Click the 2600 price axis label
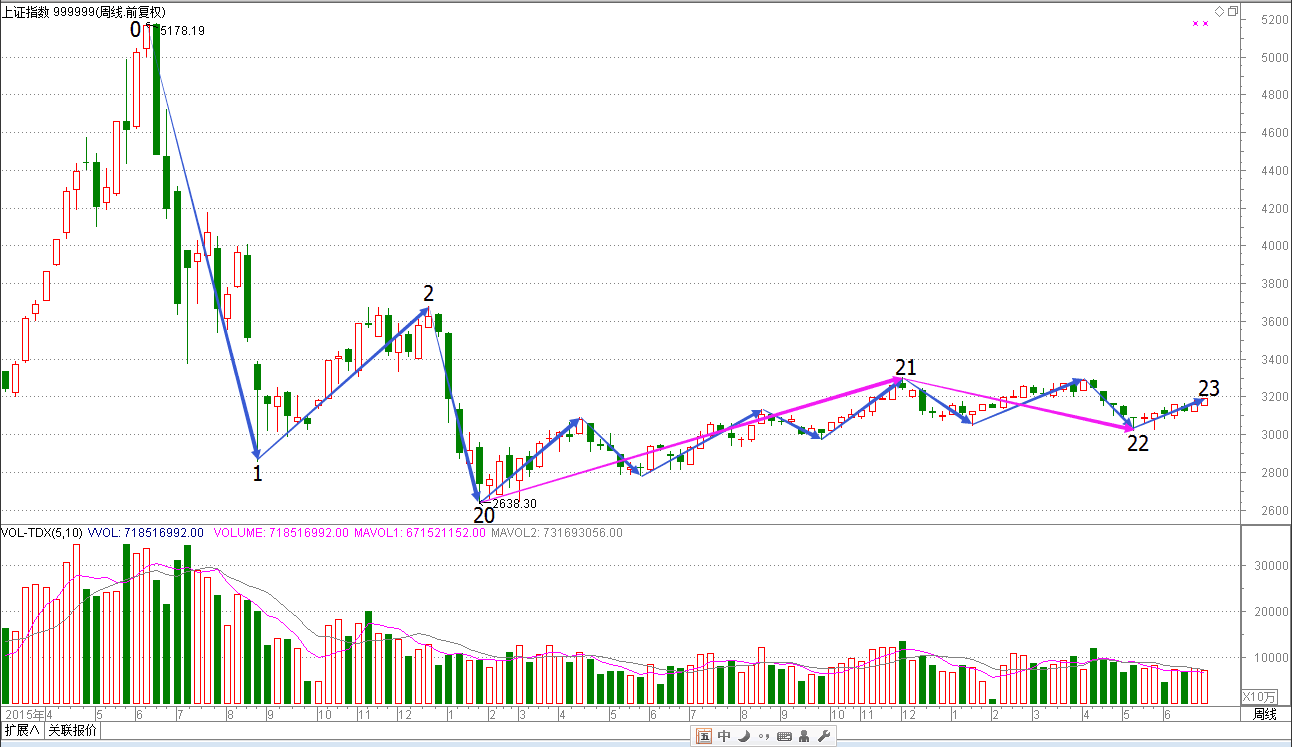Image resolution: width=1292 pixels, height=747 pixels. (x=1274, y=510)
